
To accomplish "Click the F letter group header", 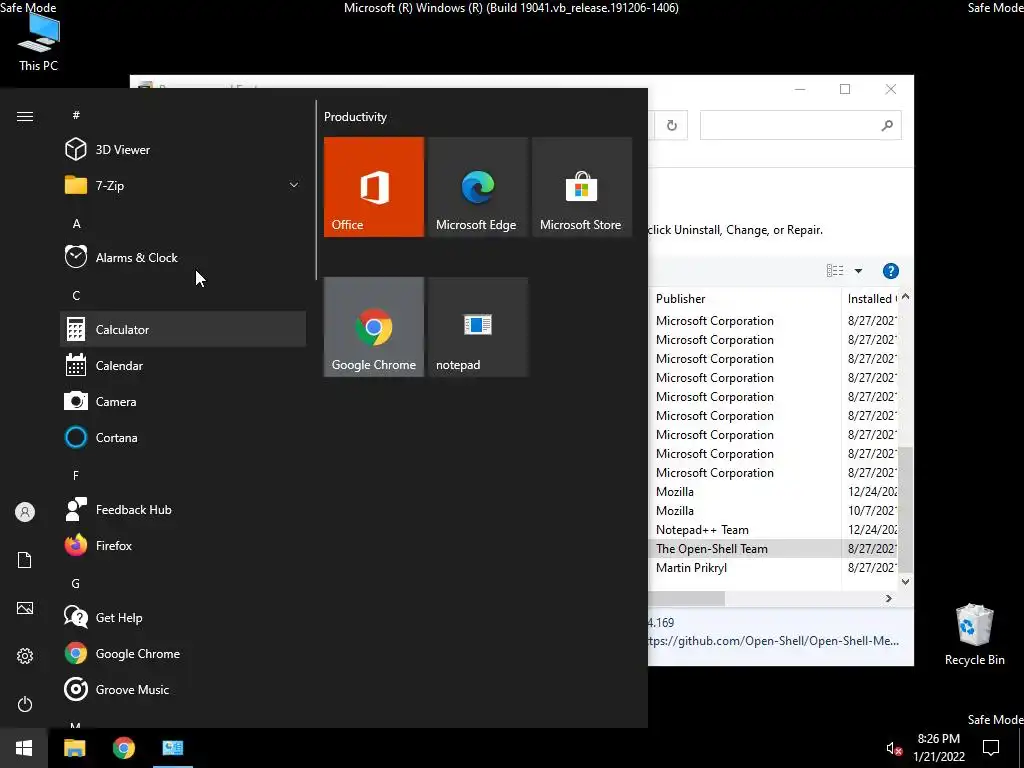I will tap(76, 475).
